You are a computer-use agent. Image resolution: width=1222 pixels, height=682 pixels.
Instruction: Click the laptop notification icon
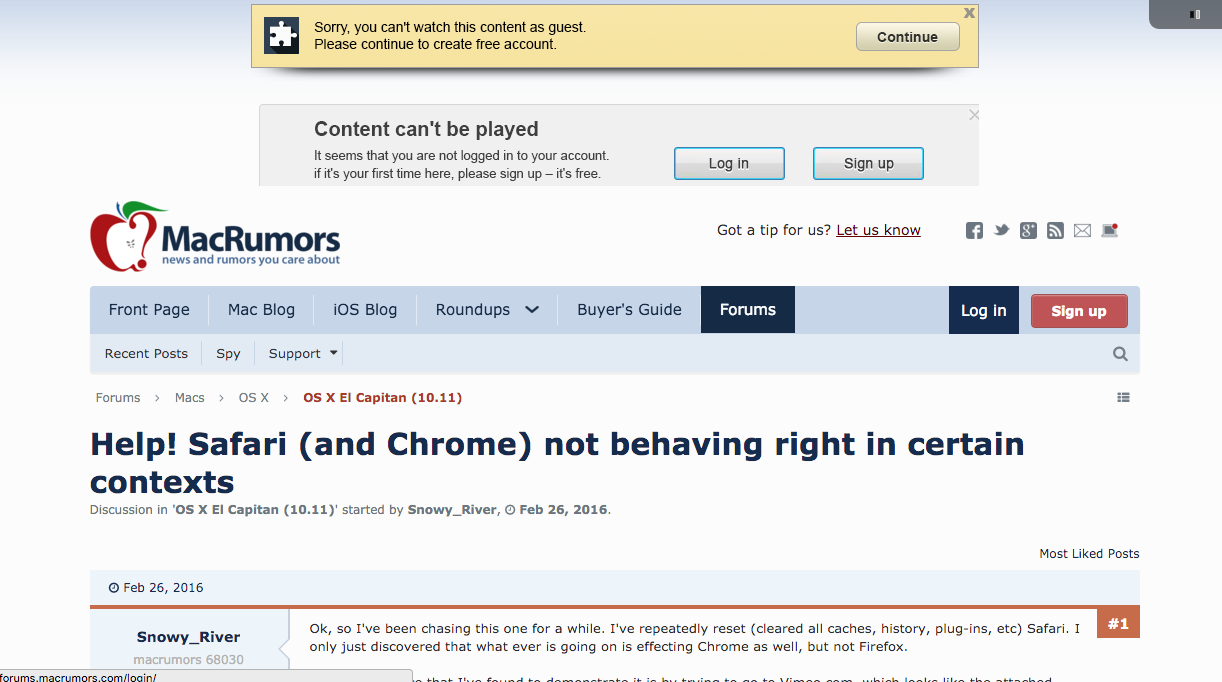click(1109, 230)
